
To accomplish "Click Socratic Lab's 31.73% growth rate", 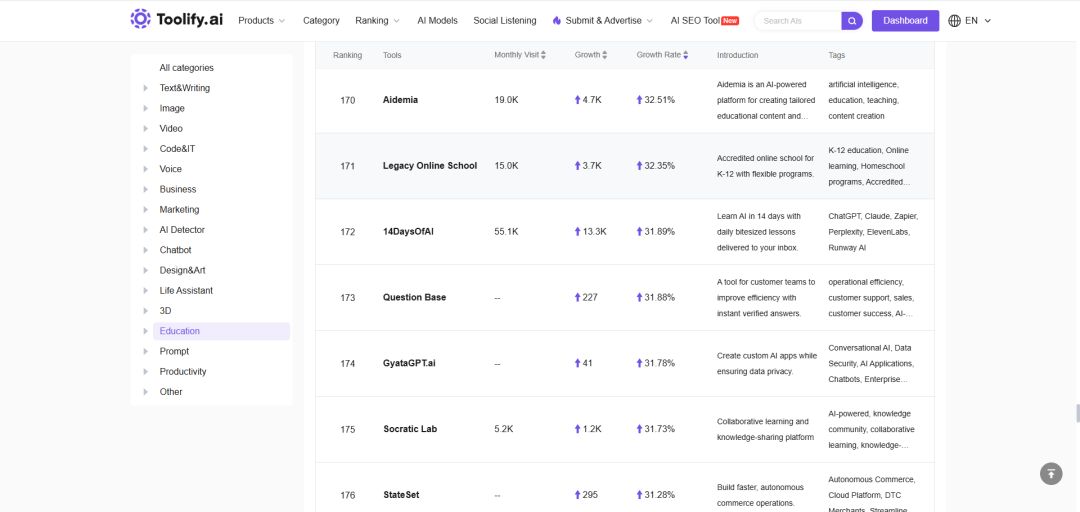I will [656, 429].
